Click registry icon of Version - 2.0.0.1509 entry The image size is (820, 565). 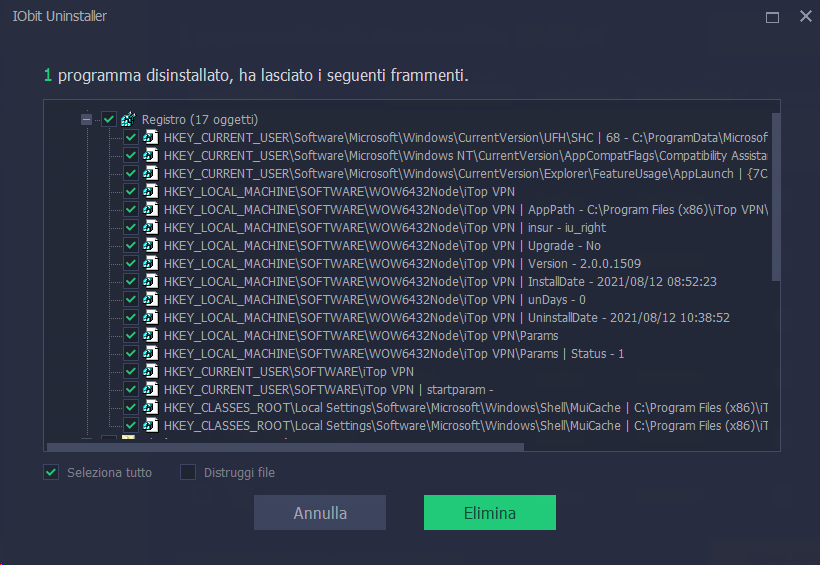click(151, 264)
